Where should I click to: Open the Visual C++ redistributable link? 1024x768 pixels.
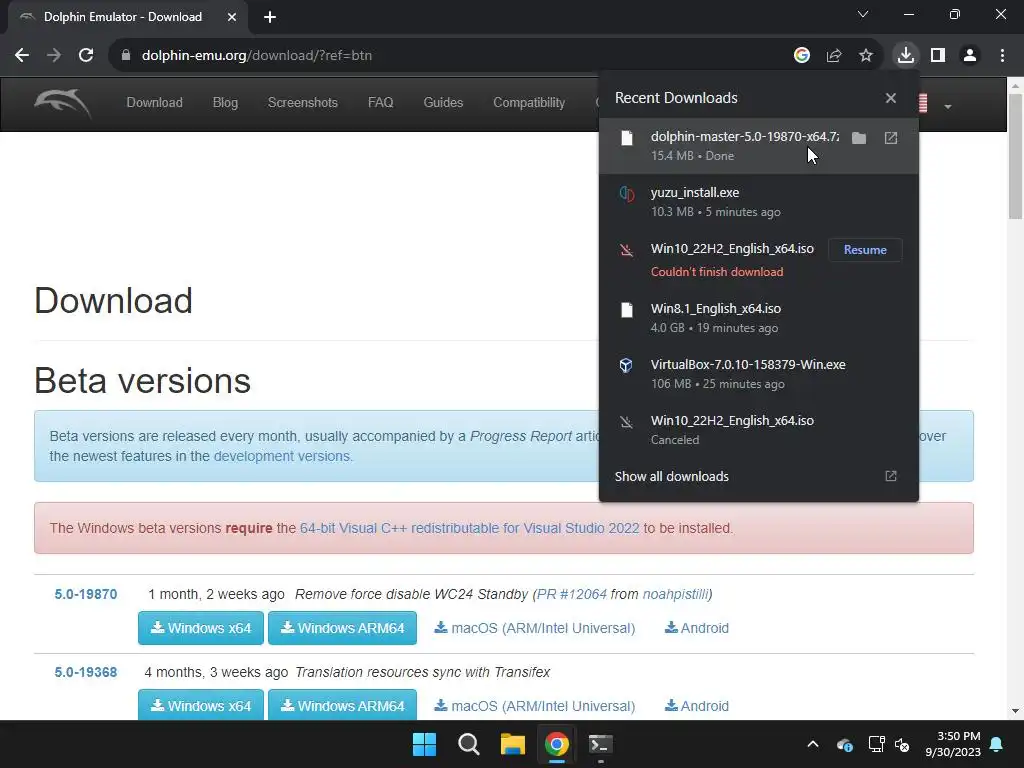(x=470, y=528)
